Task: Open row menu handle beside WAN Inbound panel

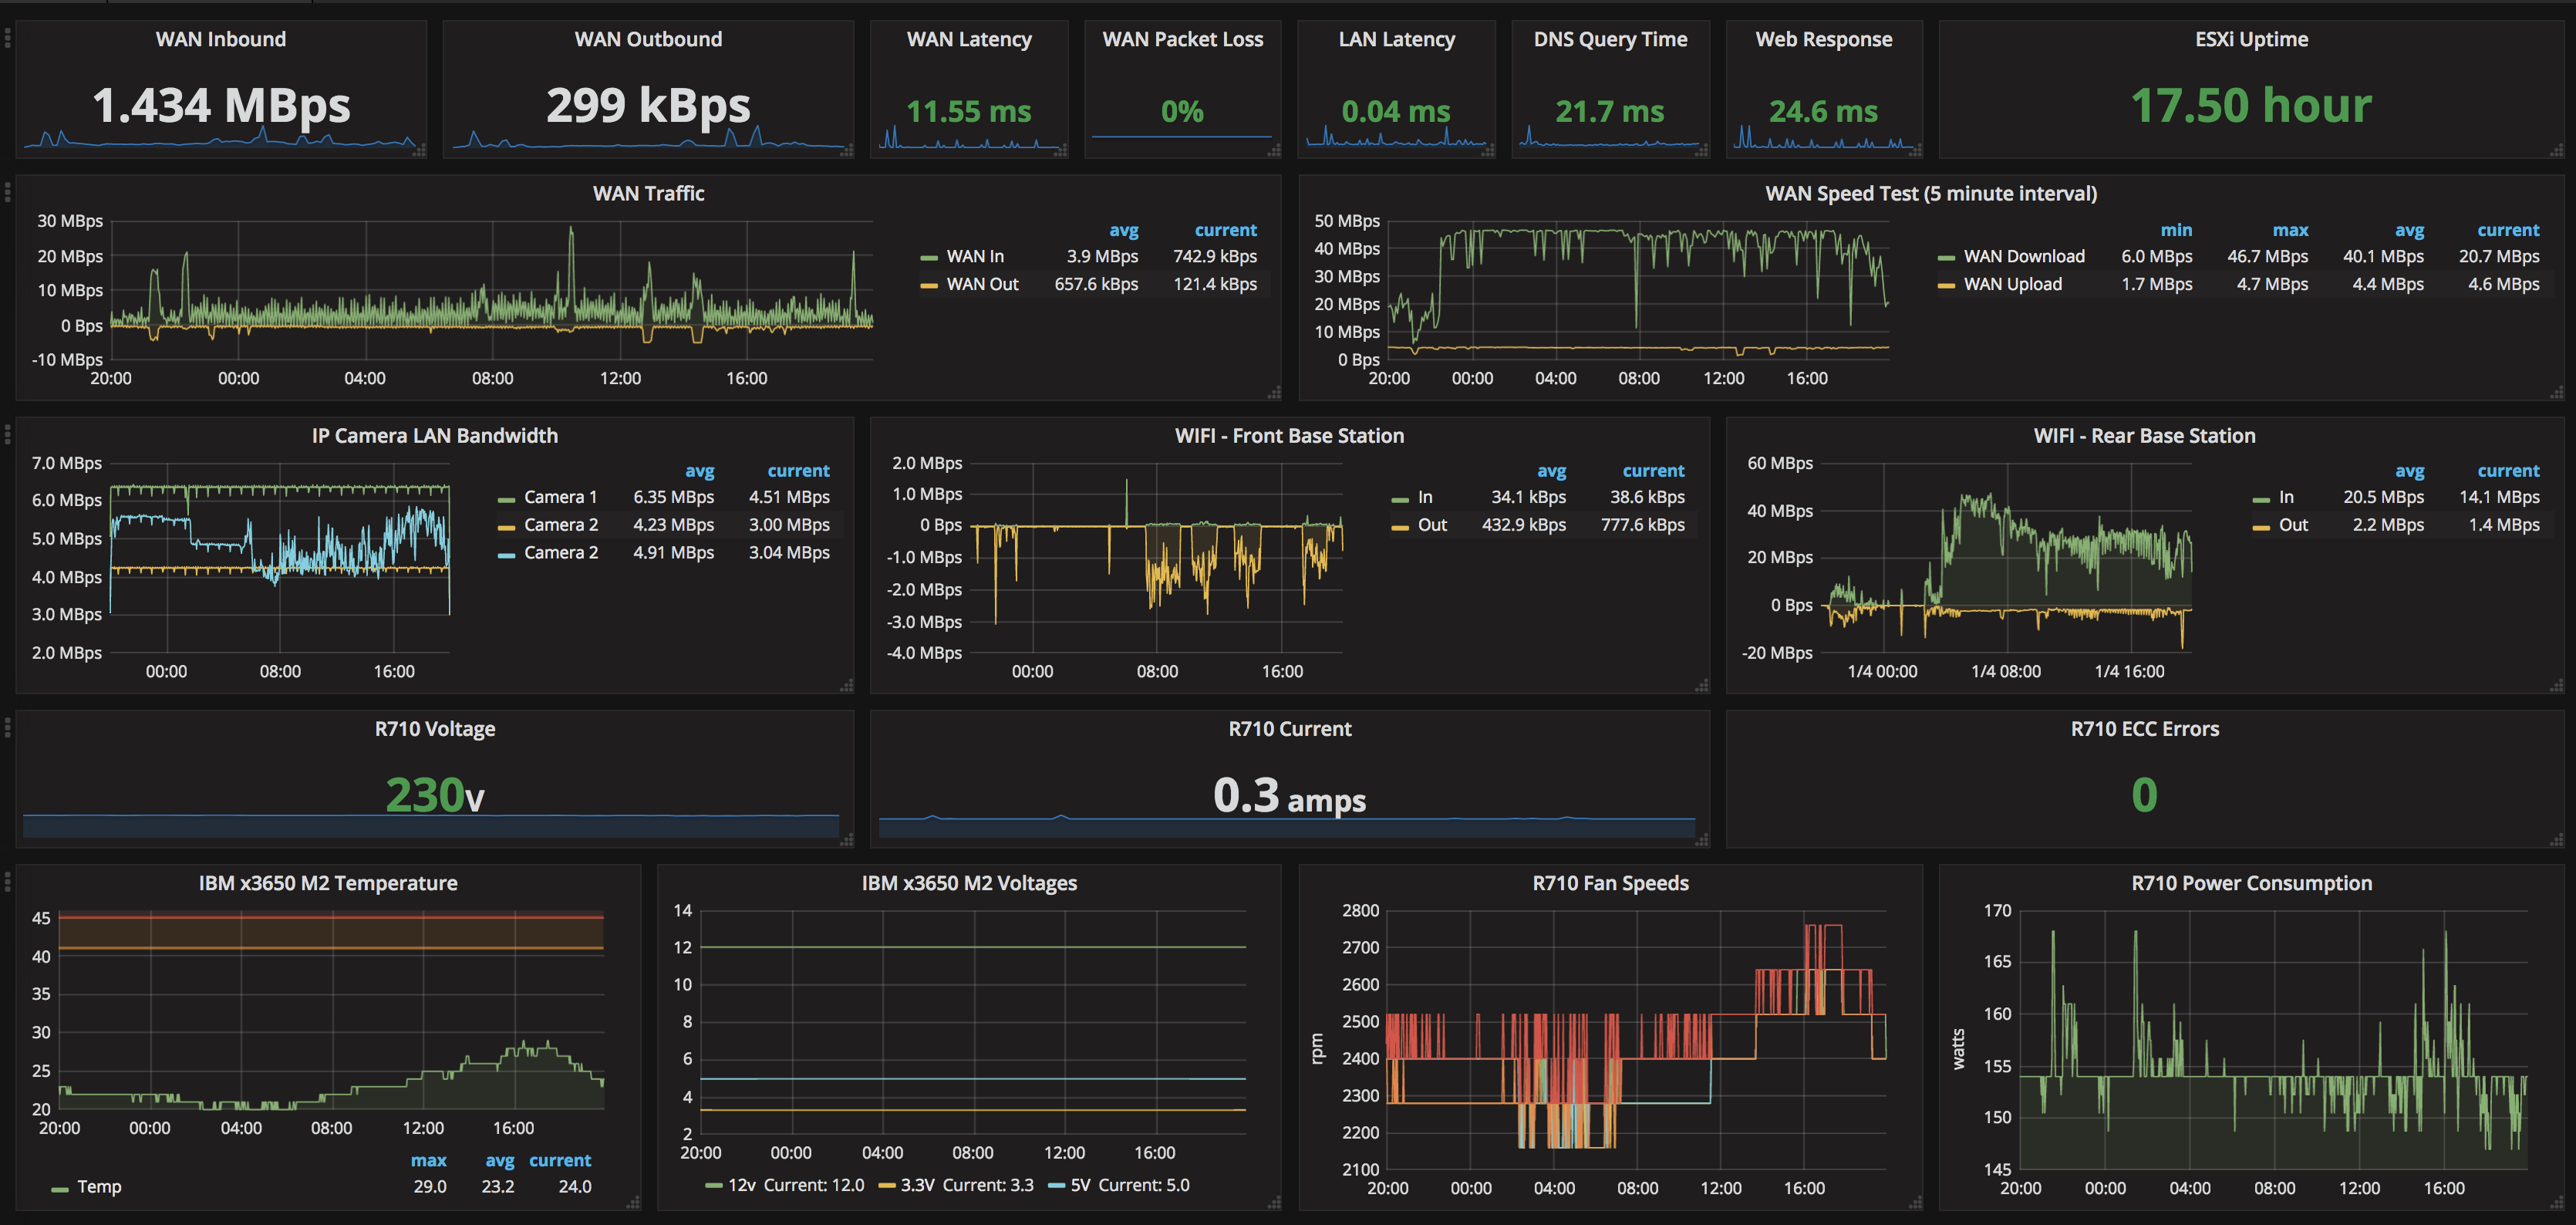Action: tap(7, 38)
